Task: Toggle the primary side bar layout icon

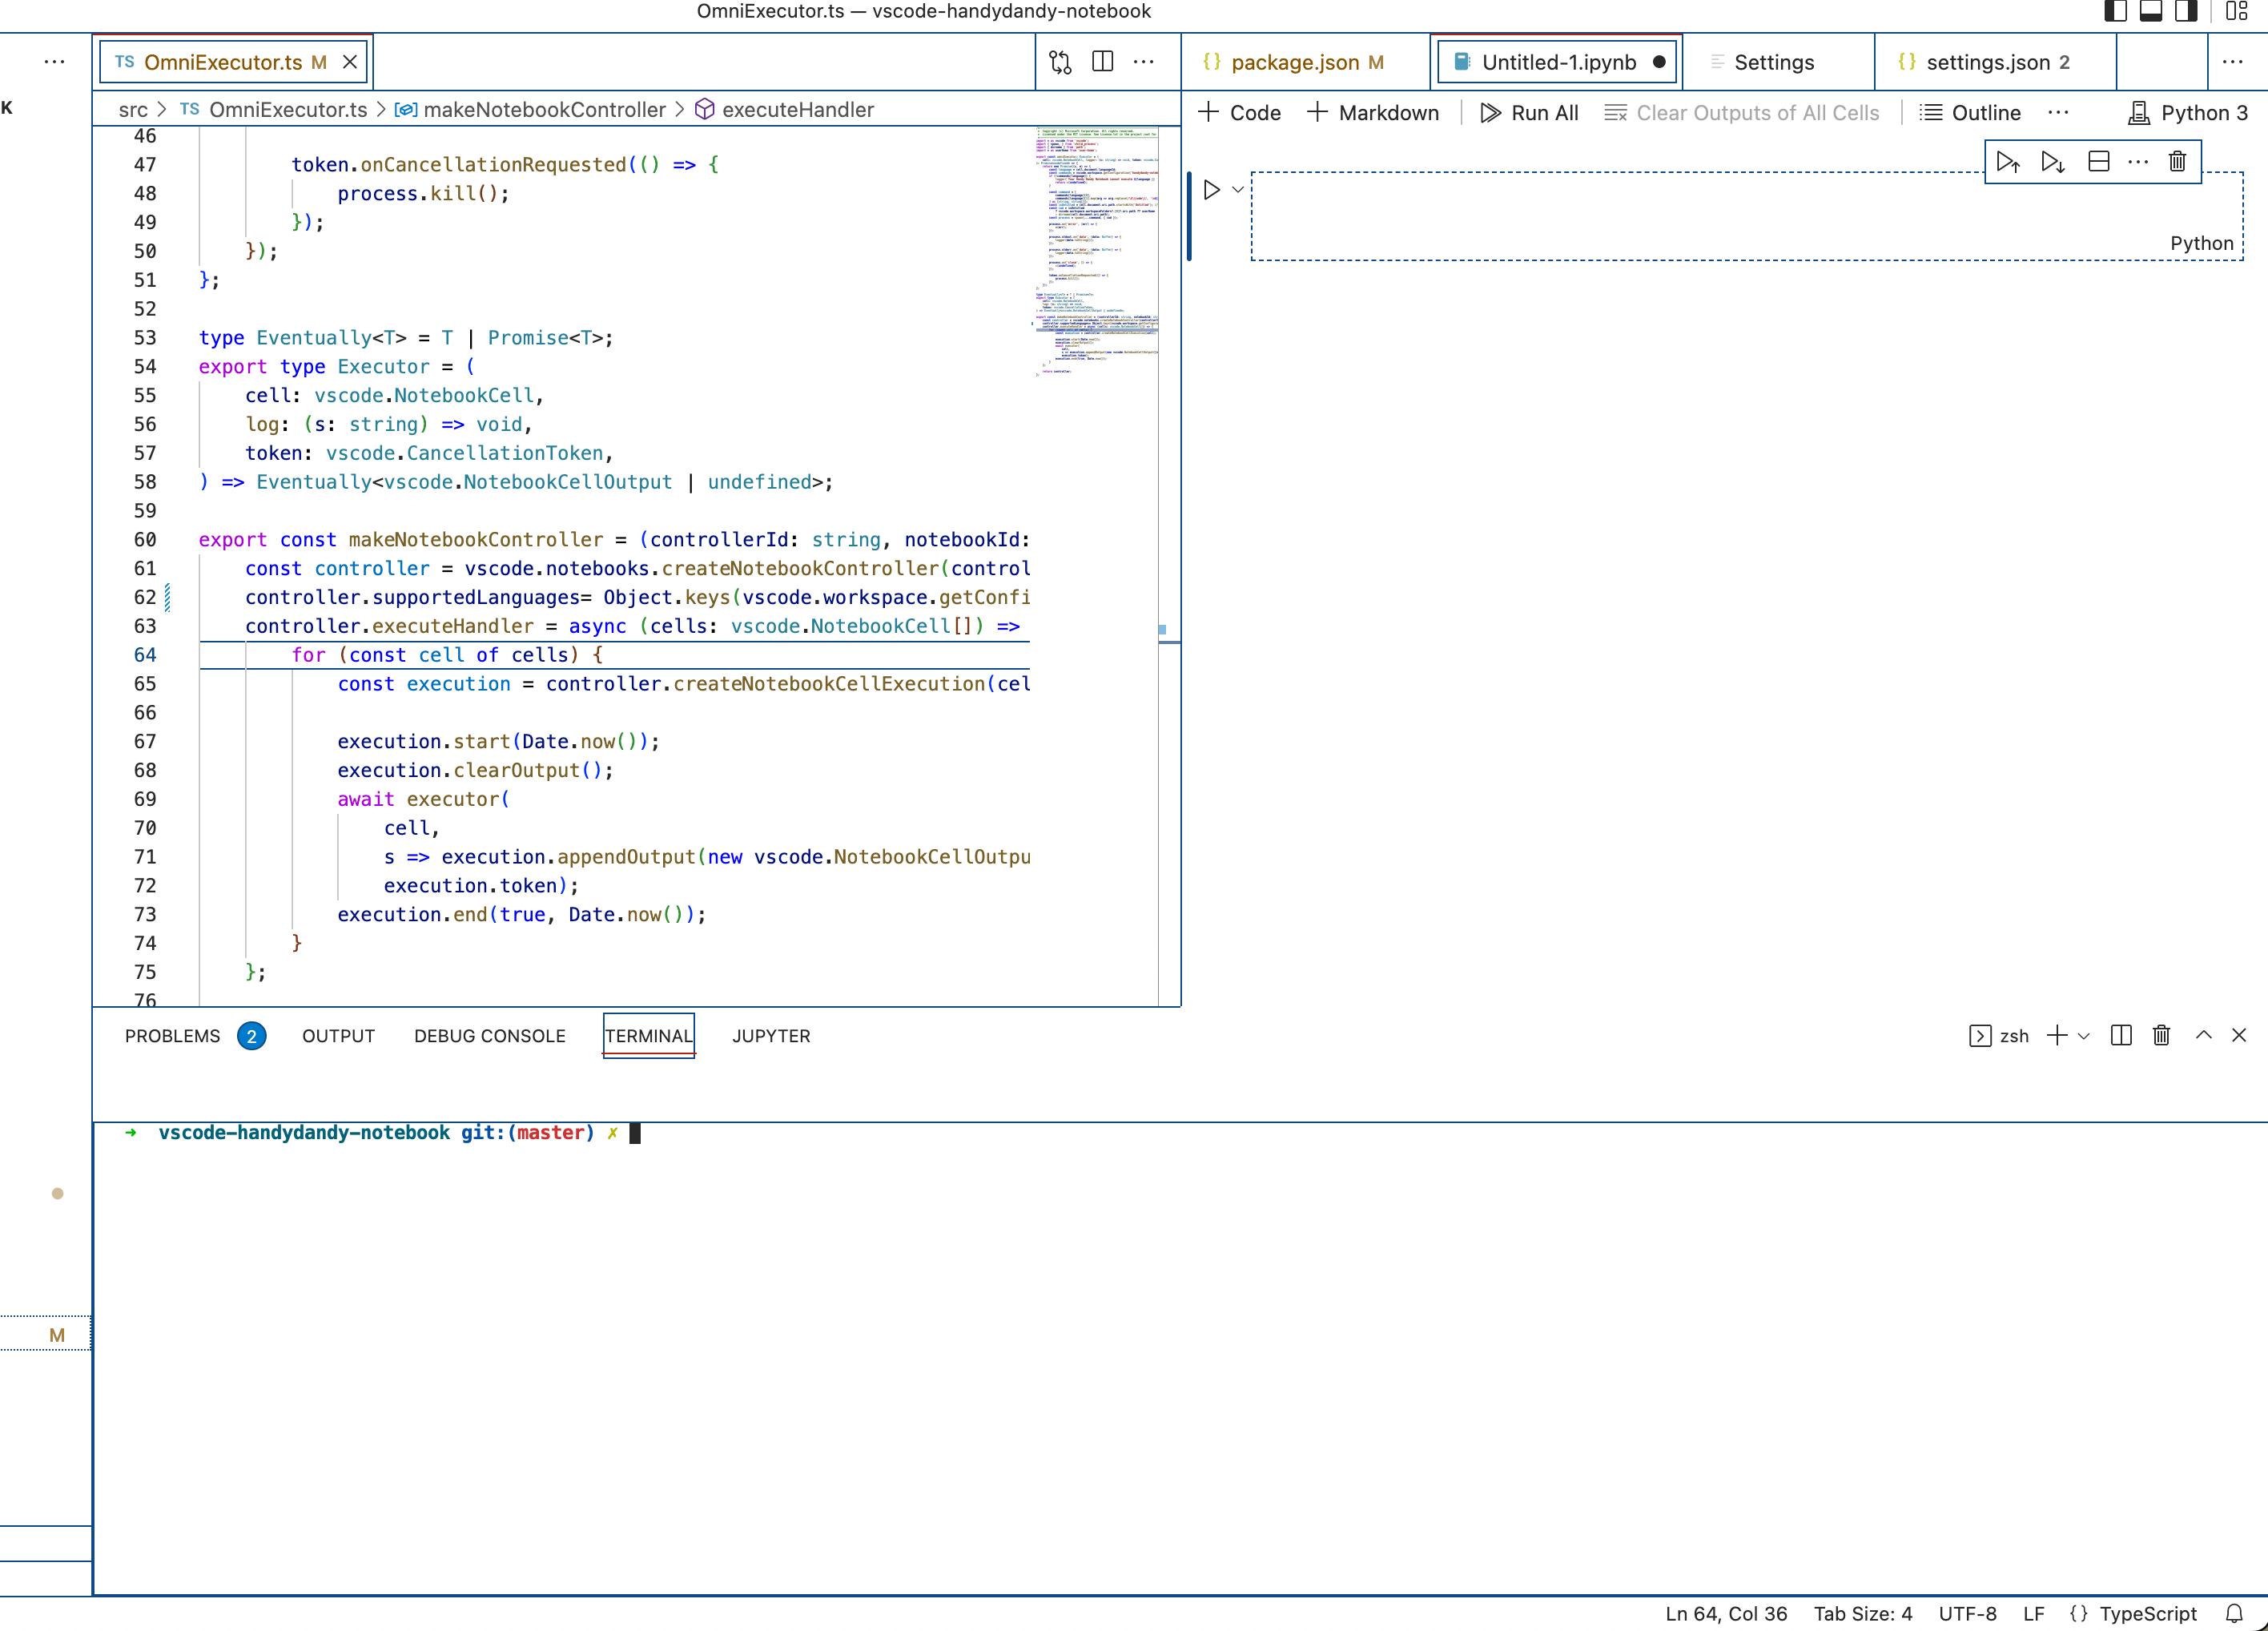Action: pos(2115,11)
